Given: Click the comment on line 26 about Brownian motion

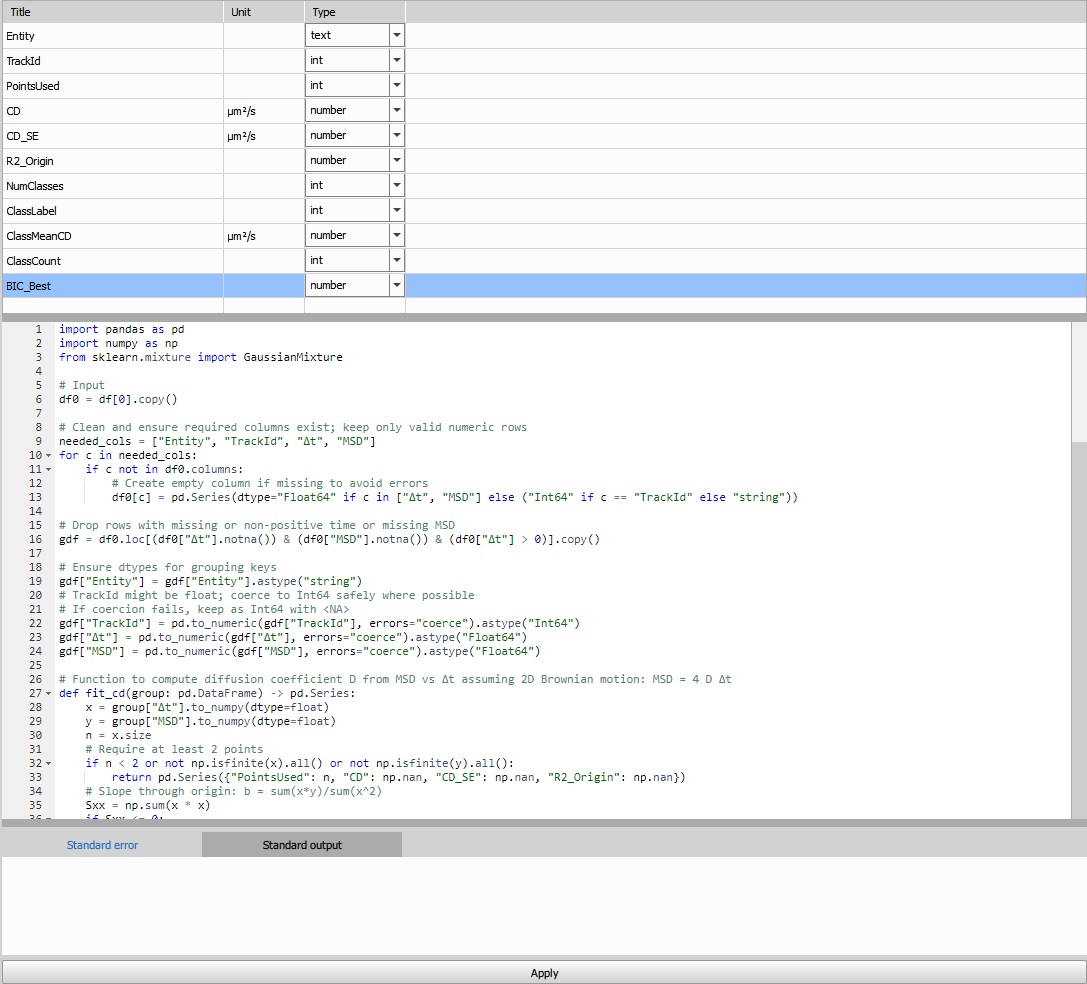Looking at the screenshot, I should click(x=395, y=680).
